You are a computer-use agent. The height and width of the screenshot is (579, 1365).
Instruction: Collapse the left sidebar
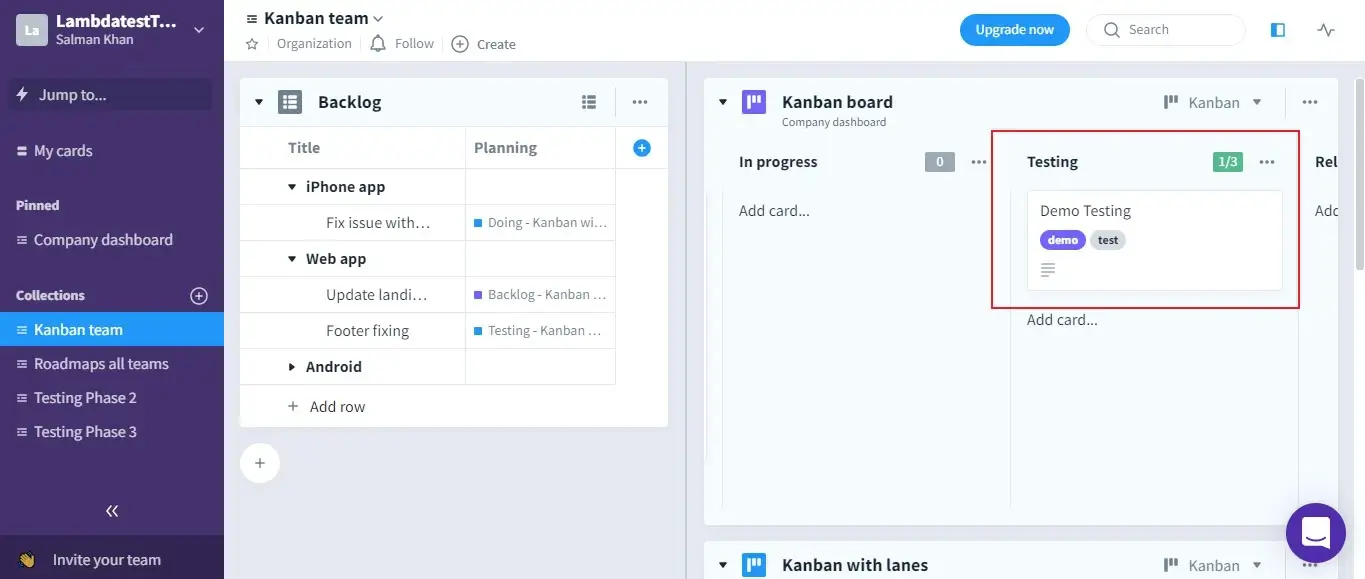(112, 511)
